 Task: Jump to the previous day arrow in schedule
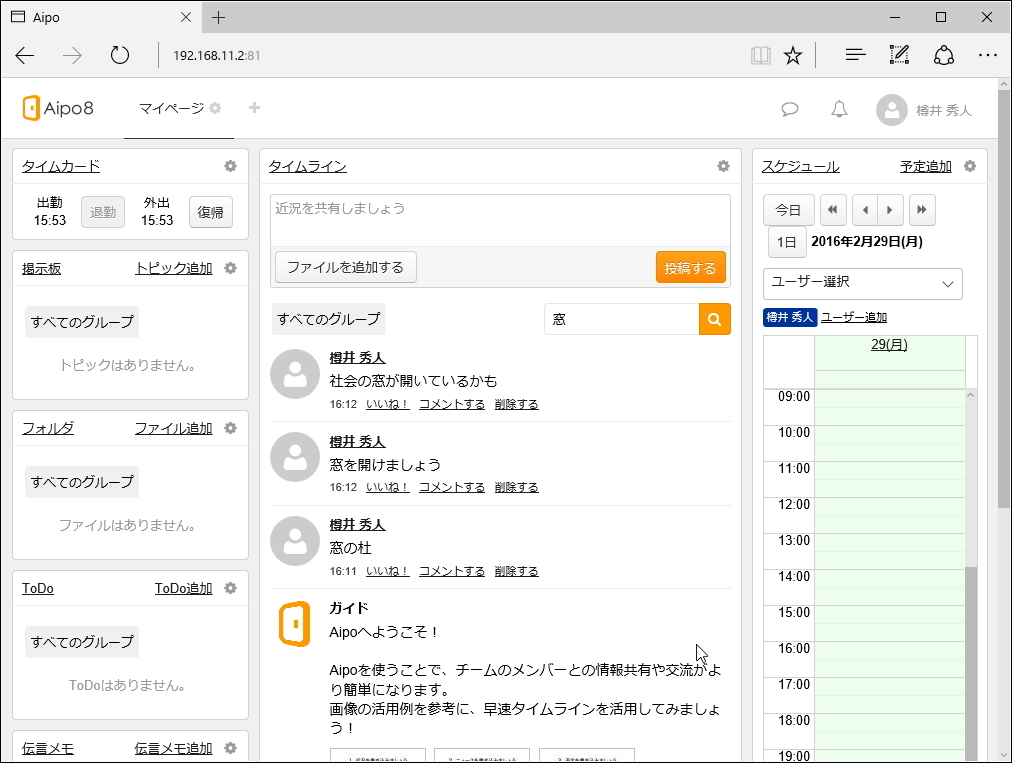click(x=863, y=209)
